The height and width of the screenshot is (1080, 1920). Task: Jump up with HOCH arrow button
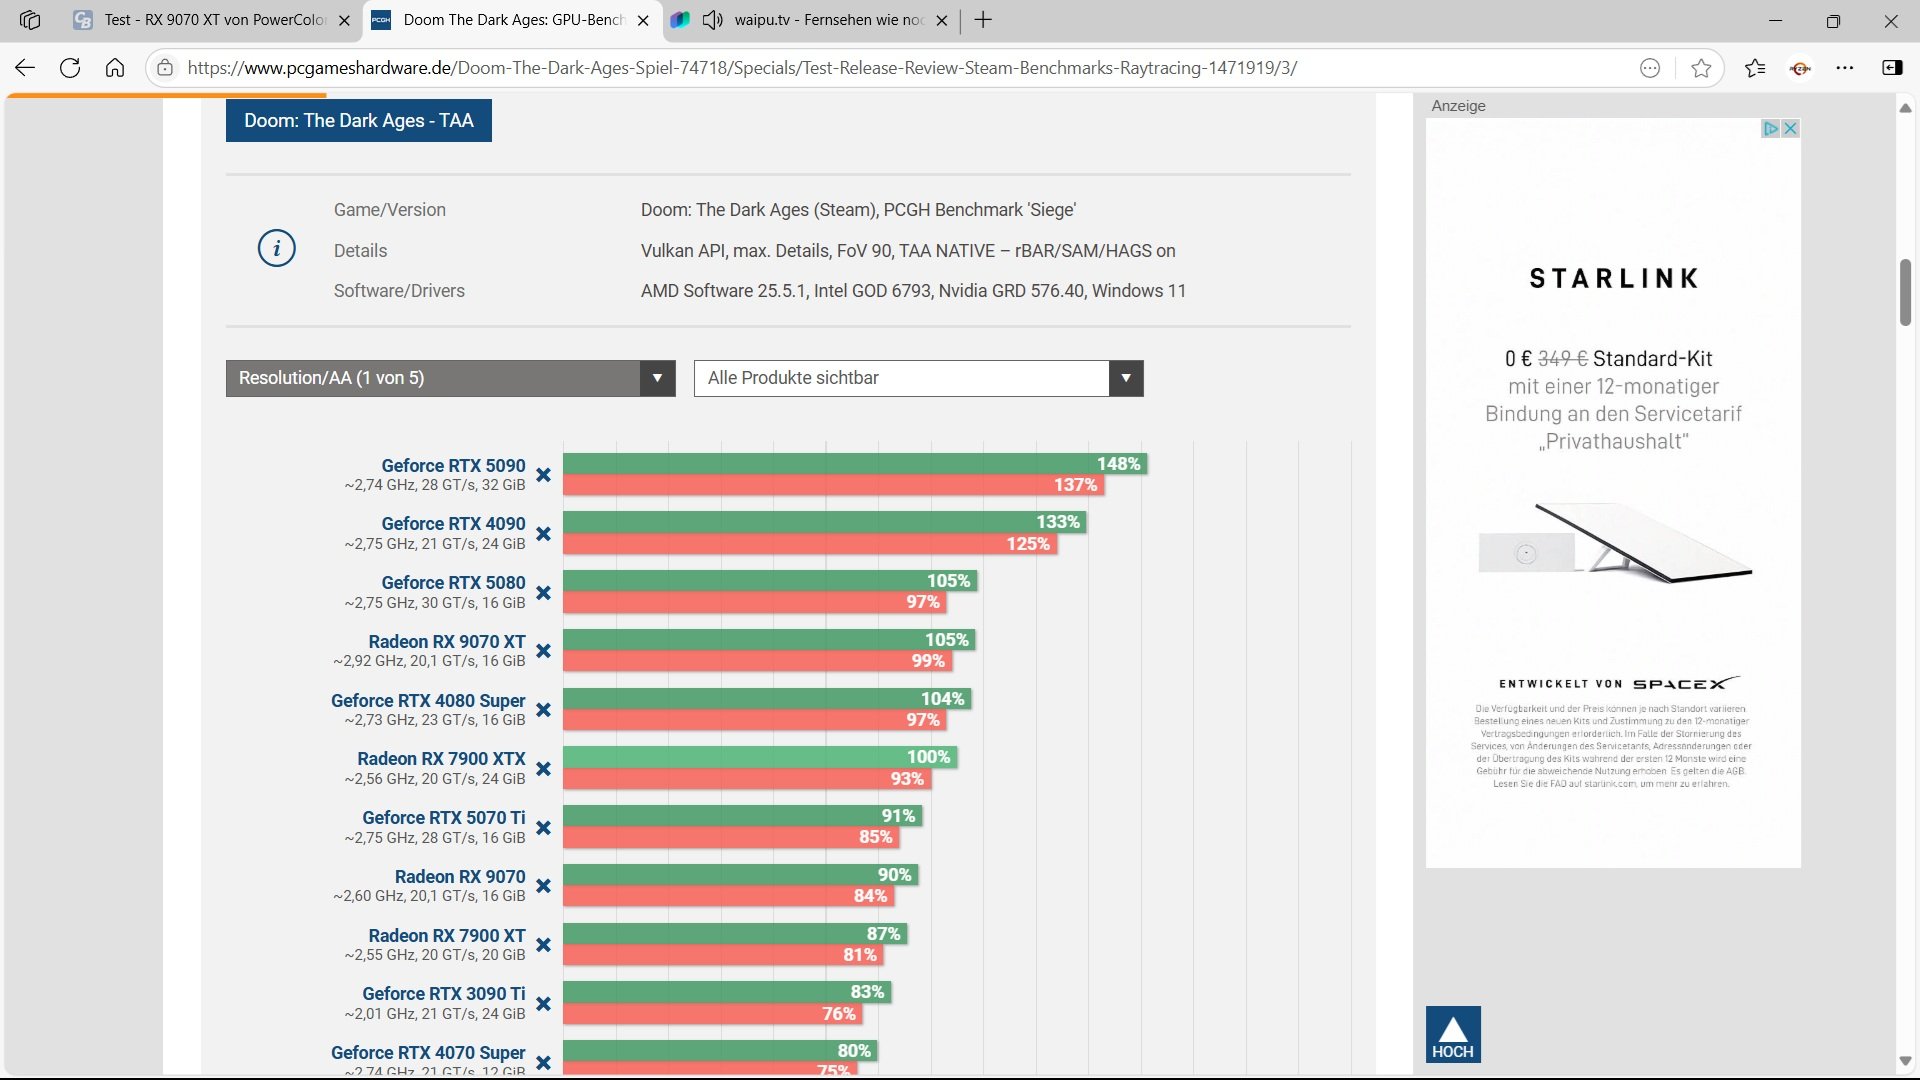coord(1452,1034)
